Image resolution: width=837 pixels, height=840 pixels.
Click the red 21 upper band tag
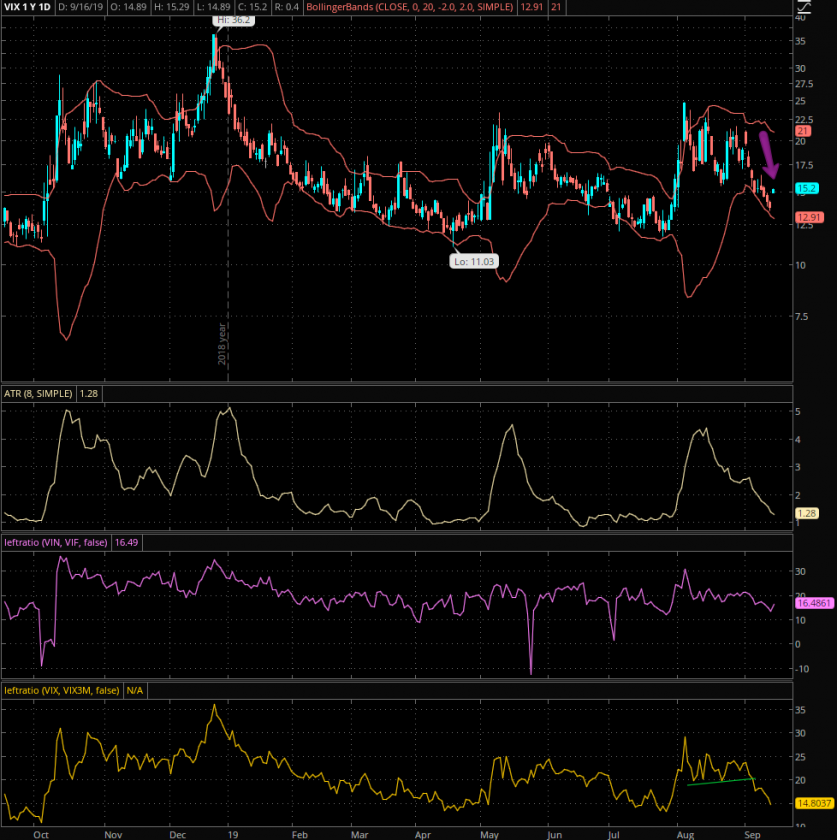(x=802, y=131)
